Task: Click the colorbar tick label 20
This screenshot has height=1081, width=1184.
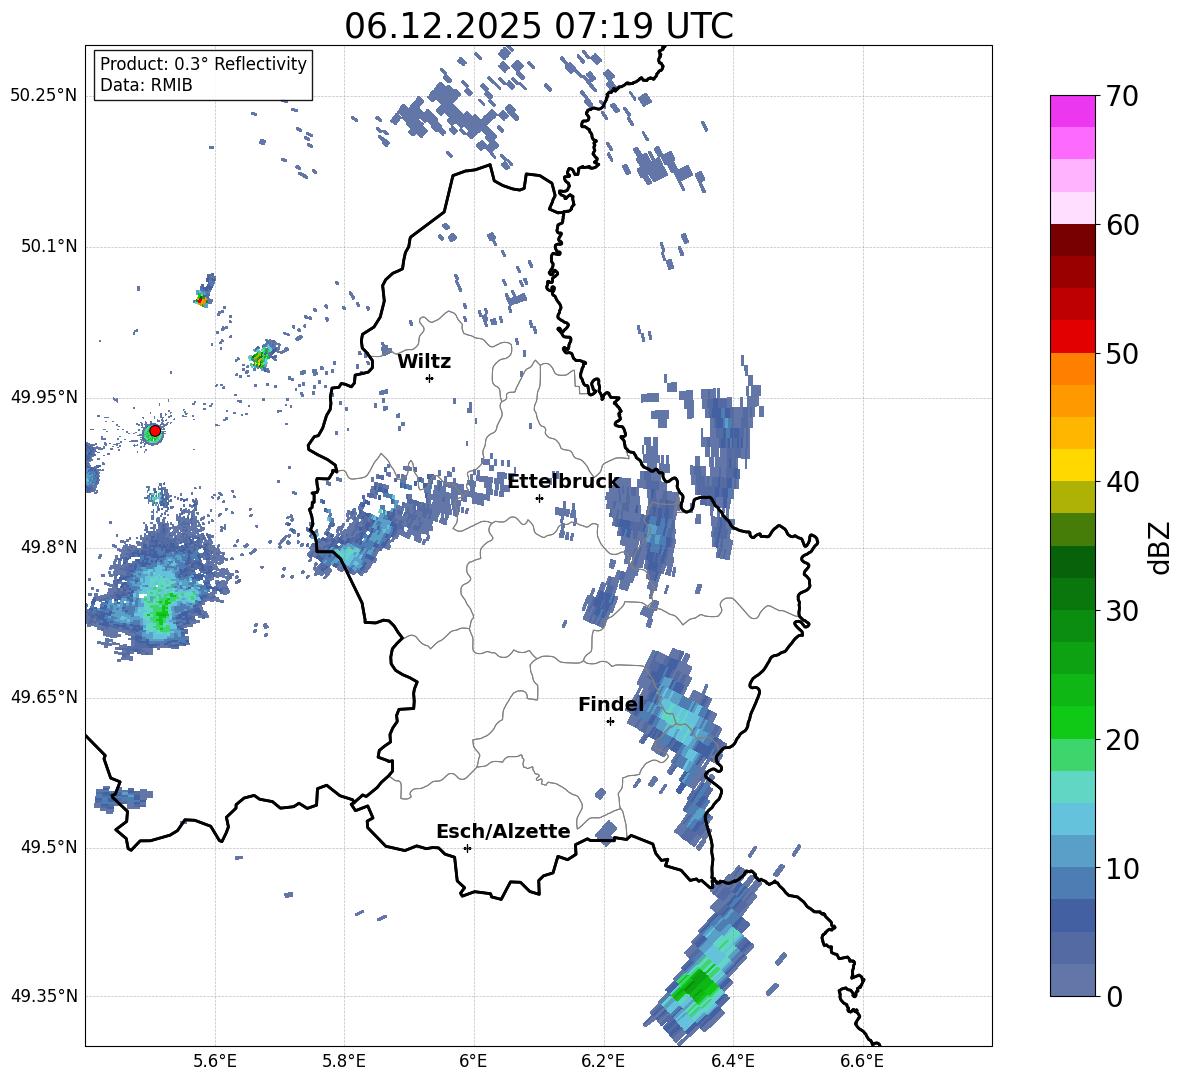Action: [x=1122, y=739]
